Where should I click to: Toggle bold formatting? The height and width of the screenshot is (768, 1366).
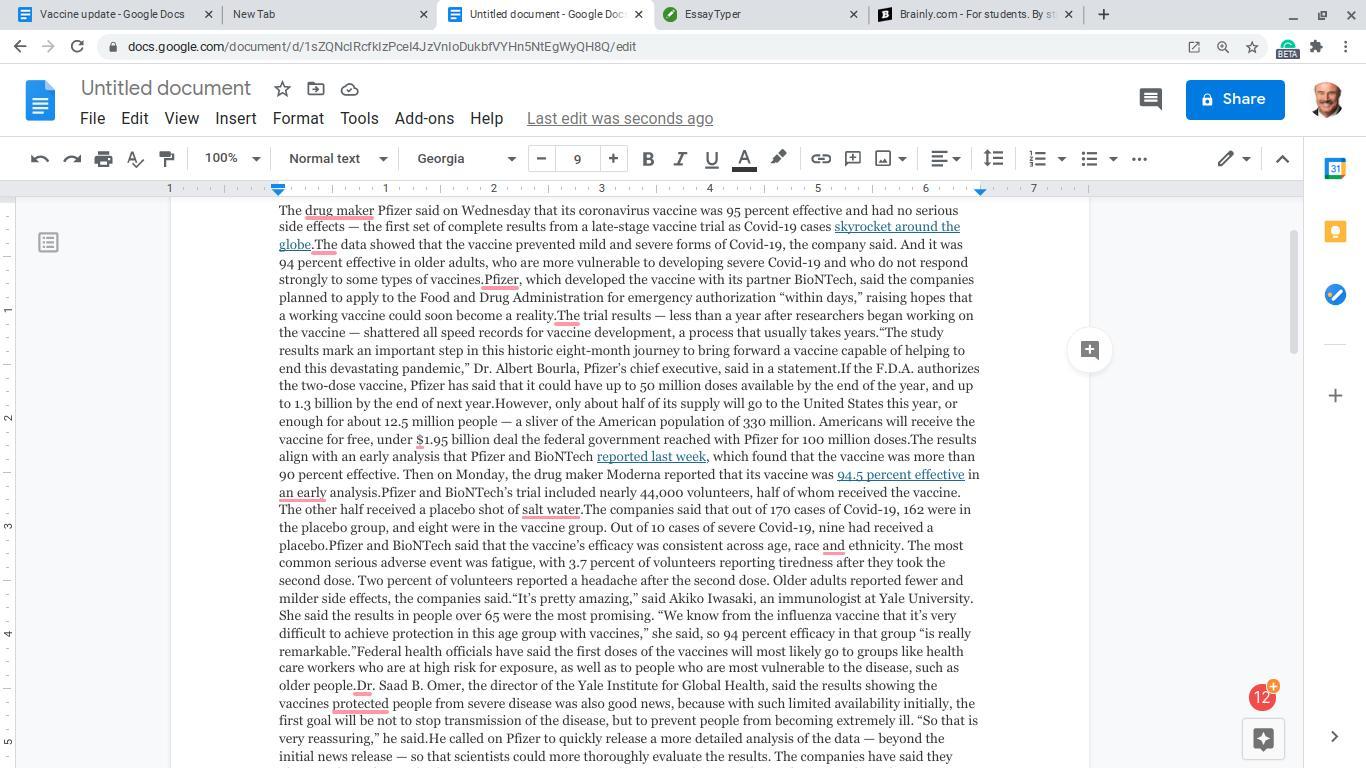tap(648, 159)
